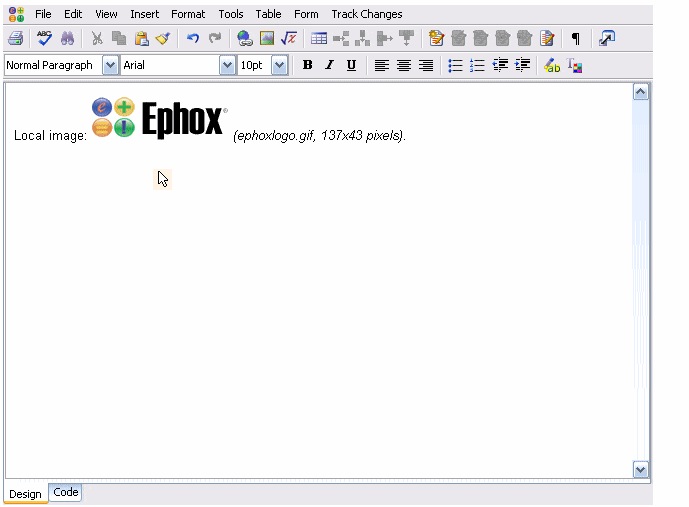Paste from clipboard icon
689x507 pixels.
point(141,38)
